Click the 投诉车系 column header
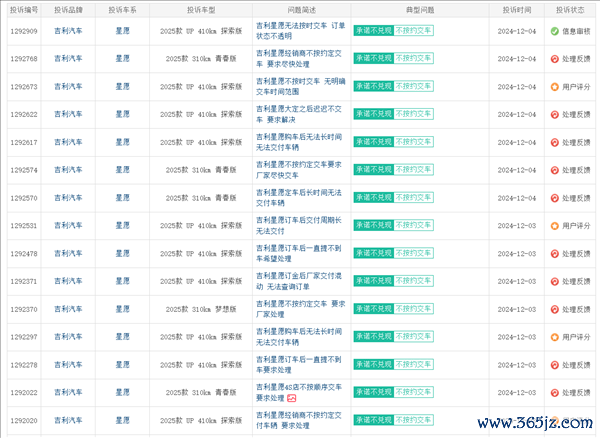The height and width of the screenshot is (438, 600). 122,10
